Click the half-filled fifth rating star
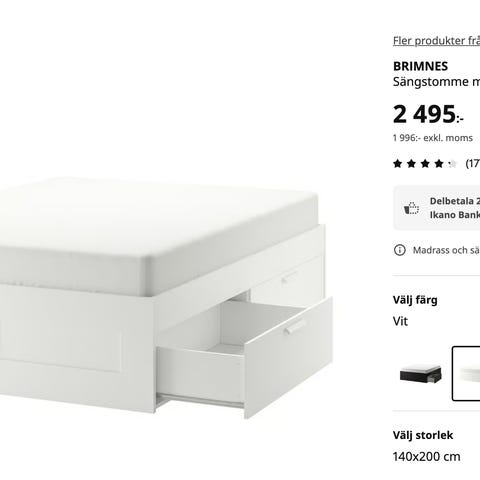This screenshot has width=480, height=480. [x=452, y=164]
